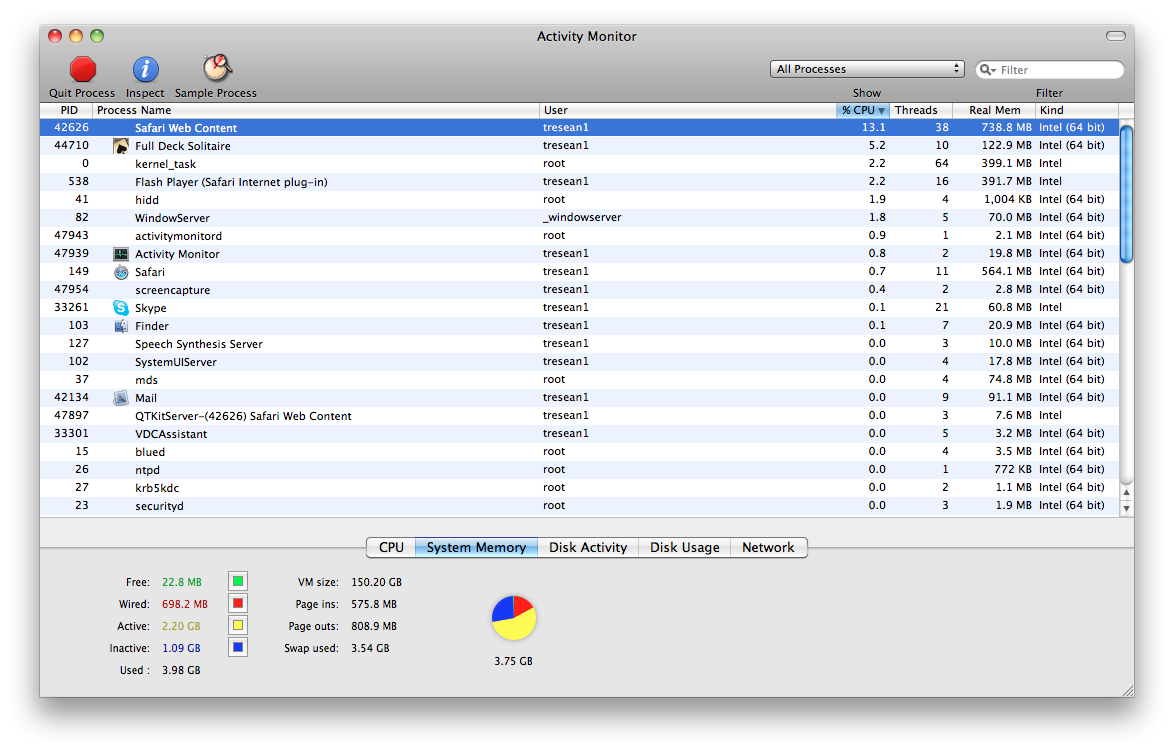Select the SystemUIServer process
This screenshot has width=1174, height=752.
point(579,361)
